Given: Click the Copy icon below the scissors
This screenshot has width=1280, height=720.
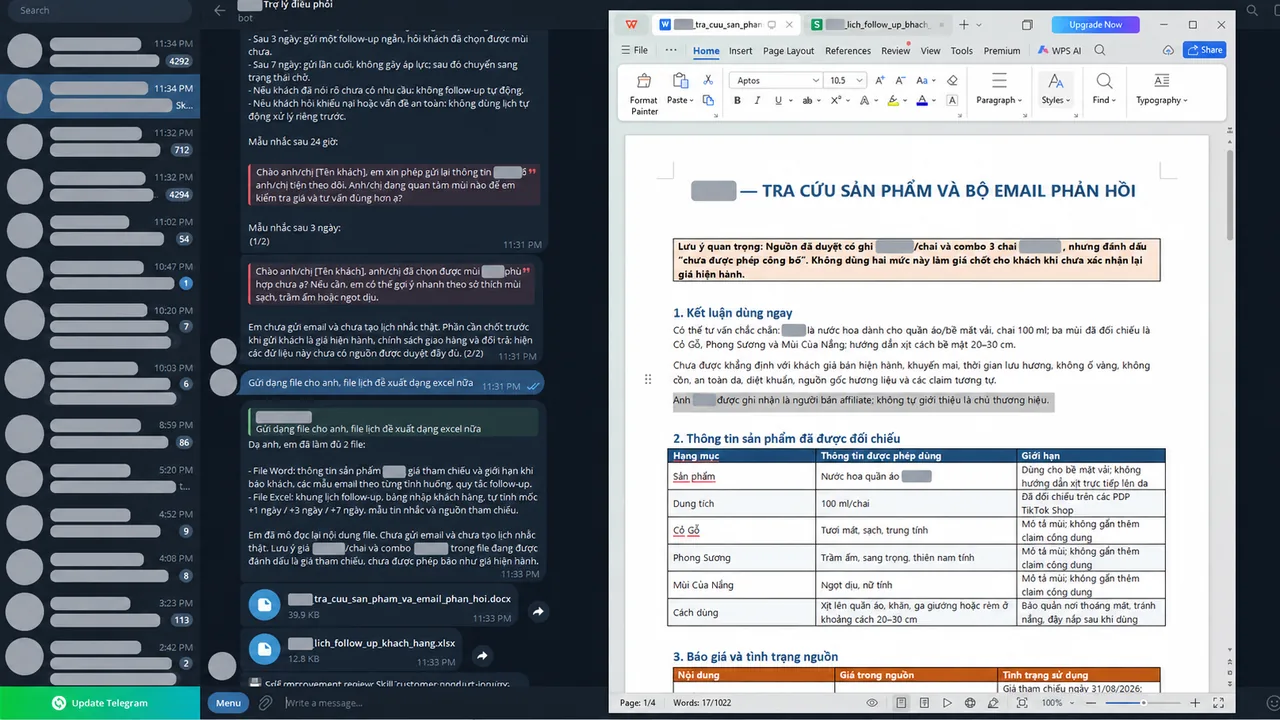Looking at the screenshot, I should click(x=708, y=100).
